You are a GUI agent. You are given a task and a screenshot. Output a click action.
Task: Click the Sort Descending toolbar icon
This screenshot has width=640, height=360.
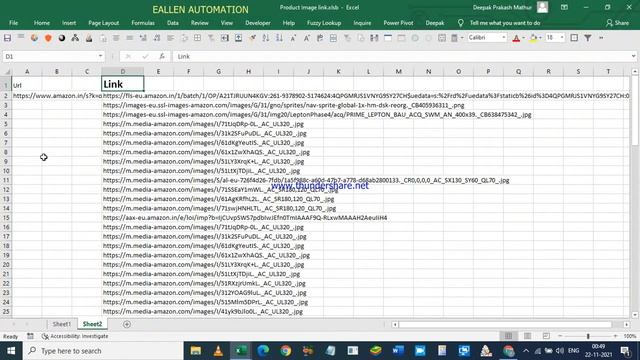[x=279, y=38]
